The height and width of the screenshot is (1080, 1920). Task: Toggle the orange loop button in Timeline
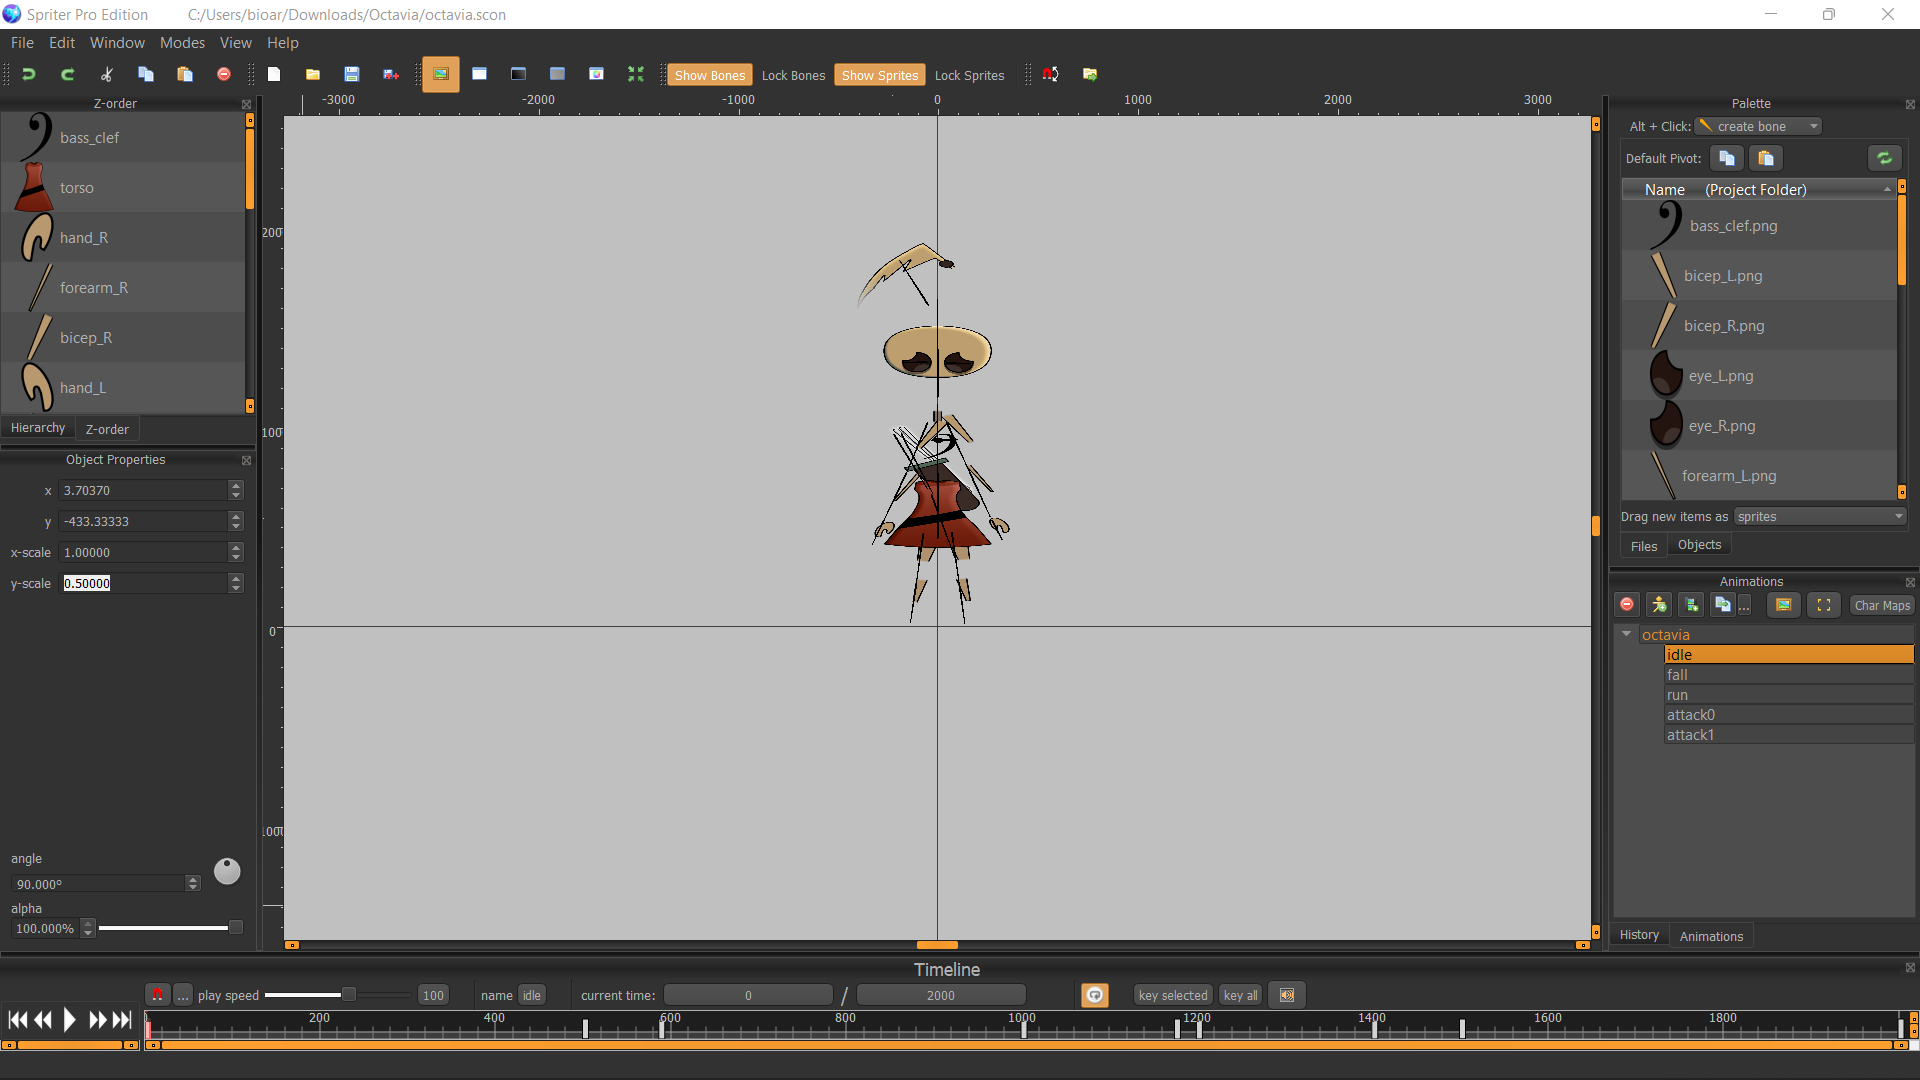[x=1095, y=995]
